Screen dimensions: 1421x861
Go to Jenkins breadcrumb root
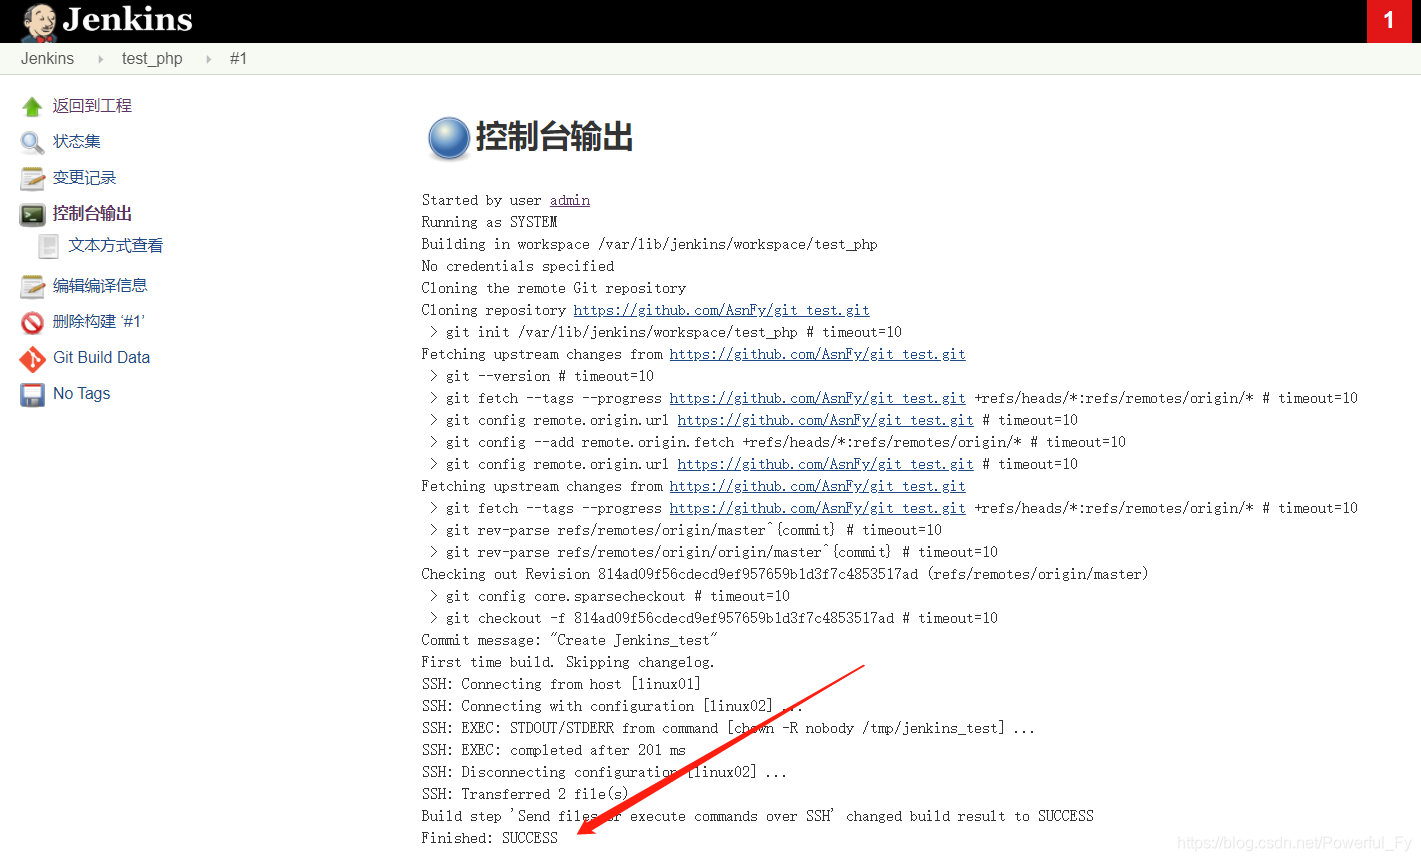pos(47,59)
